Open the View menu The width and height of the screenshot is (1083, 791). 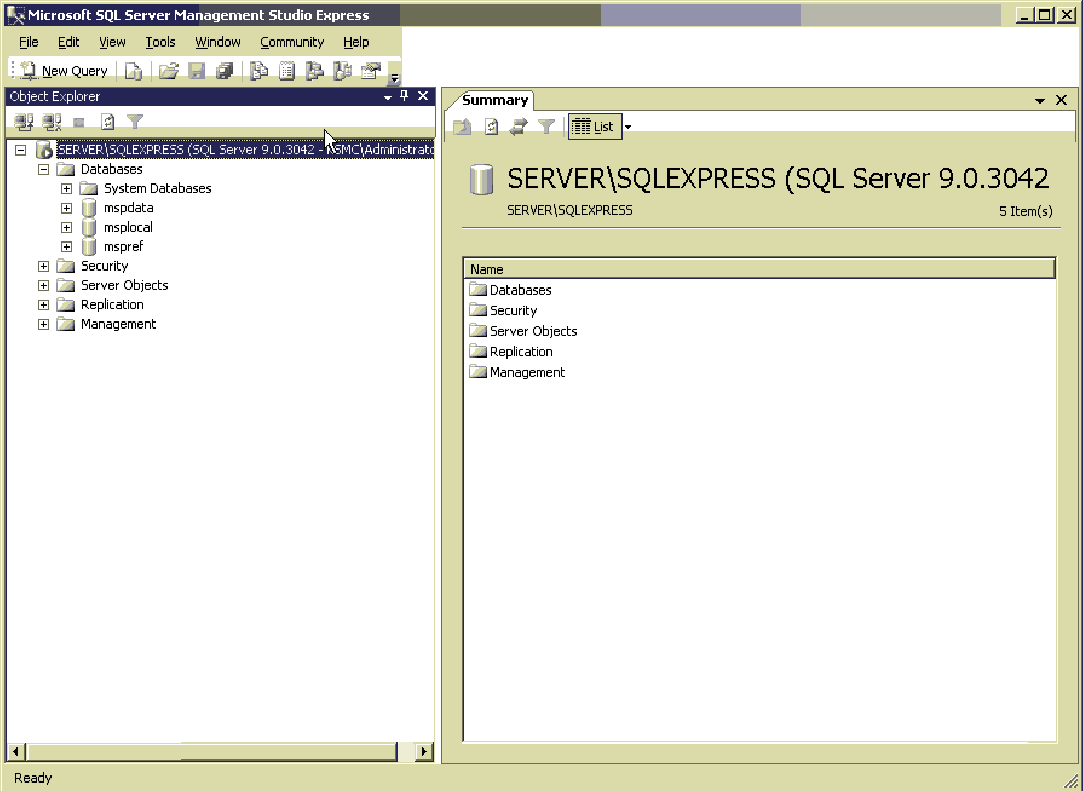[112, 42]
